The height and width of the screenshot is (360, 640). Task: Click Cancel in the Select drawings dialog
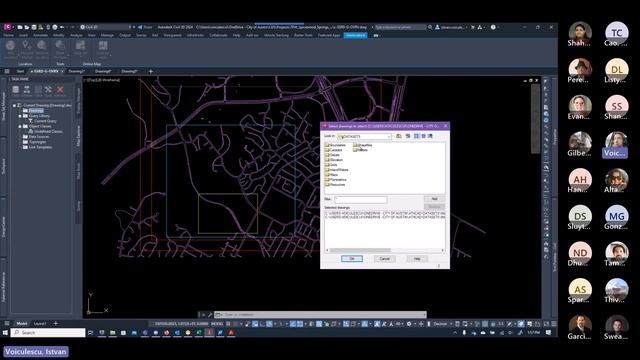pos(384,259)
